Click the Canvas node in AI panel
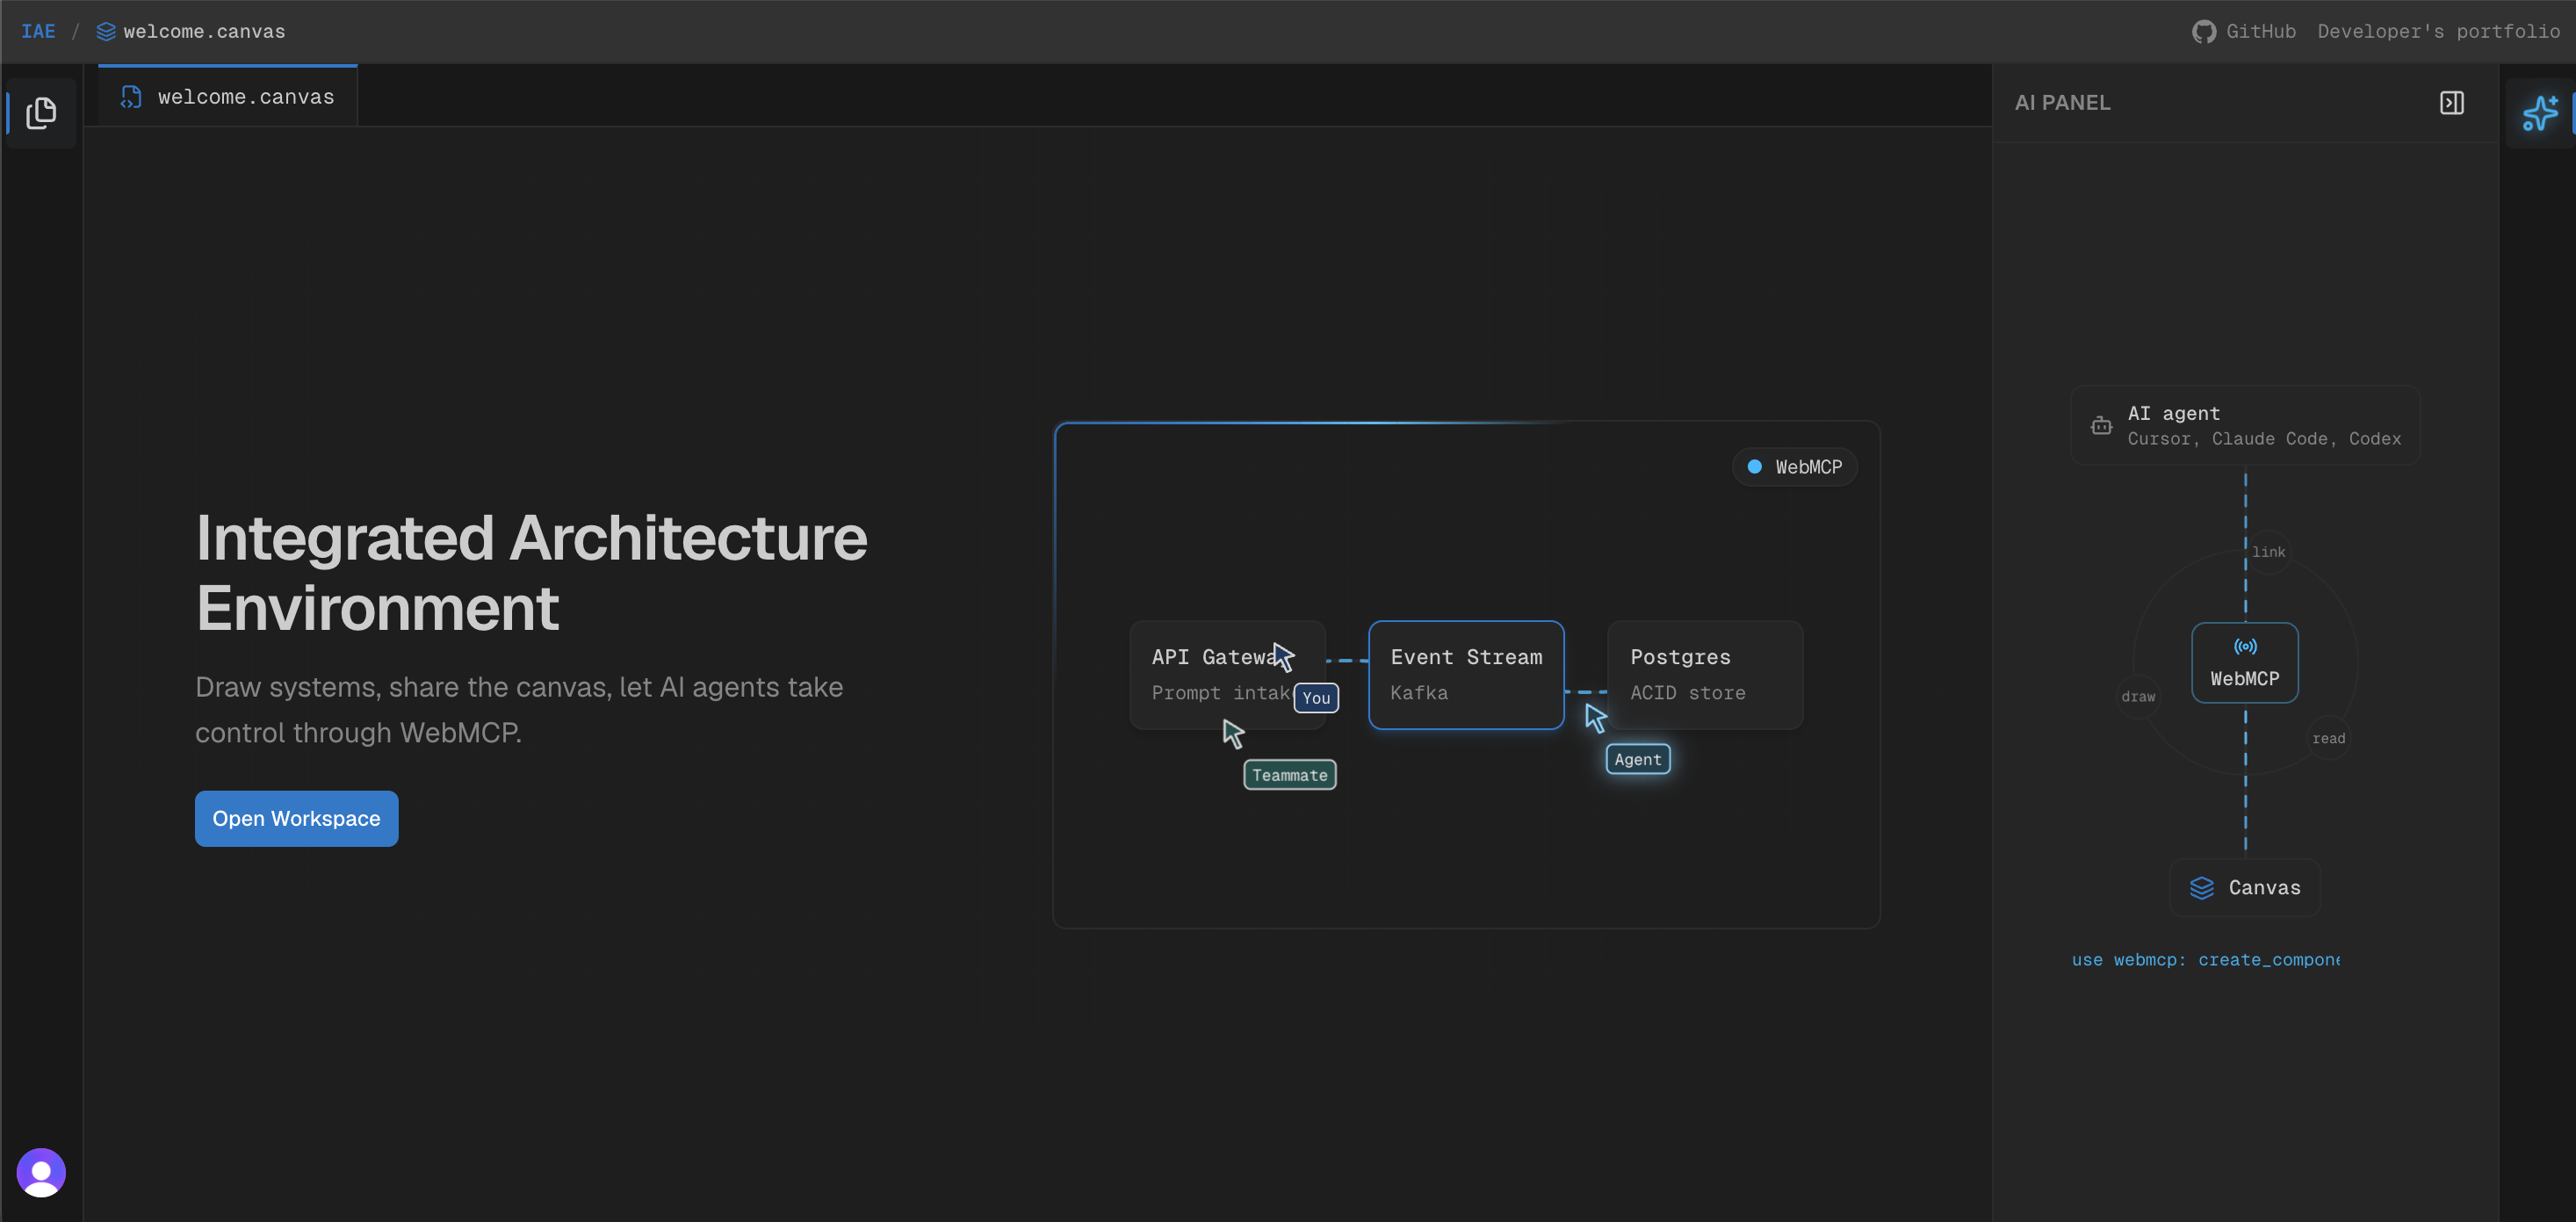The width and height of the screenshot is (2576, 1222). click(x=2245, y=888)
